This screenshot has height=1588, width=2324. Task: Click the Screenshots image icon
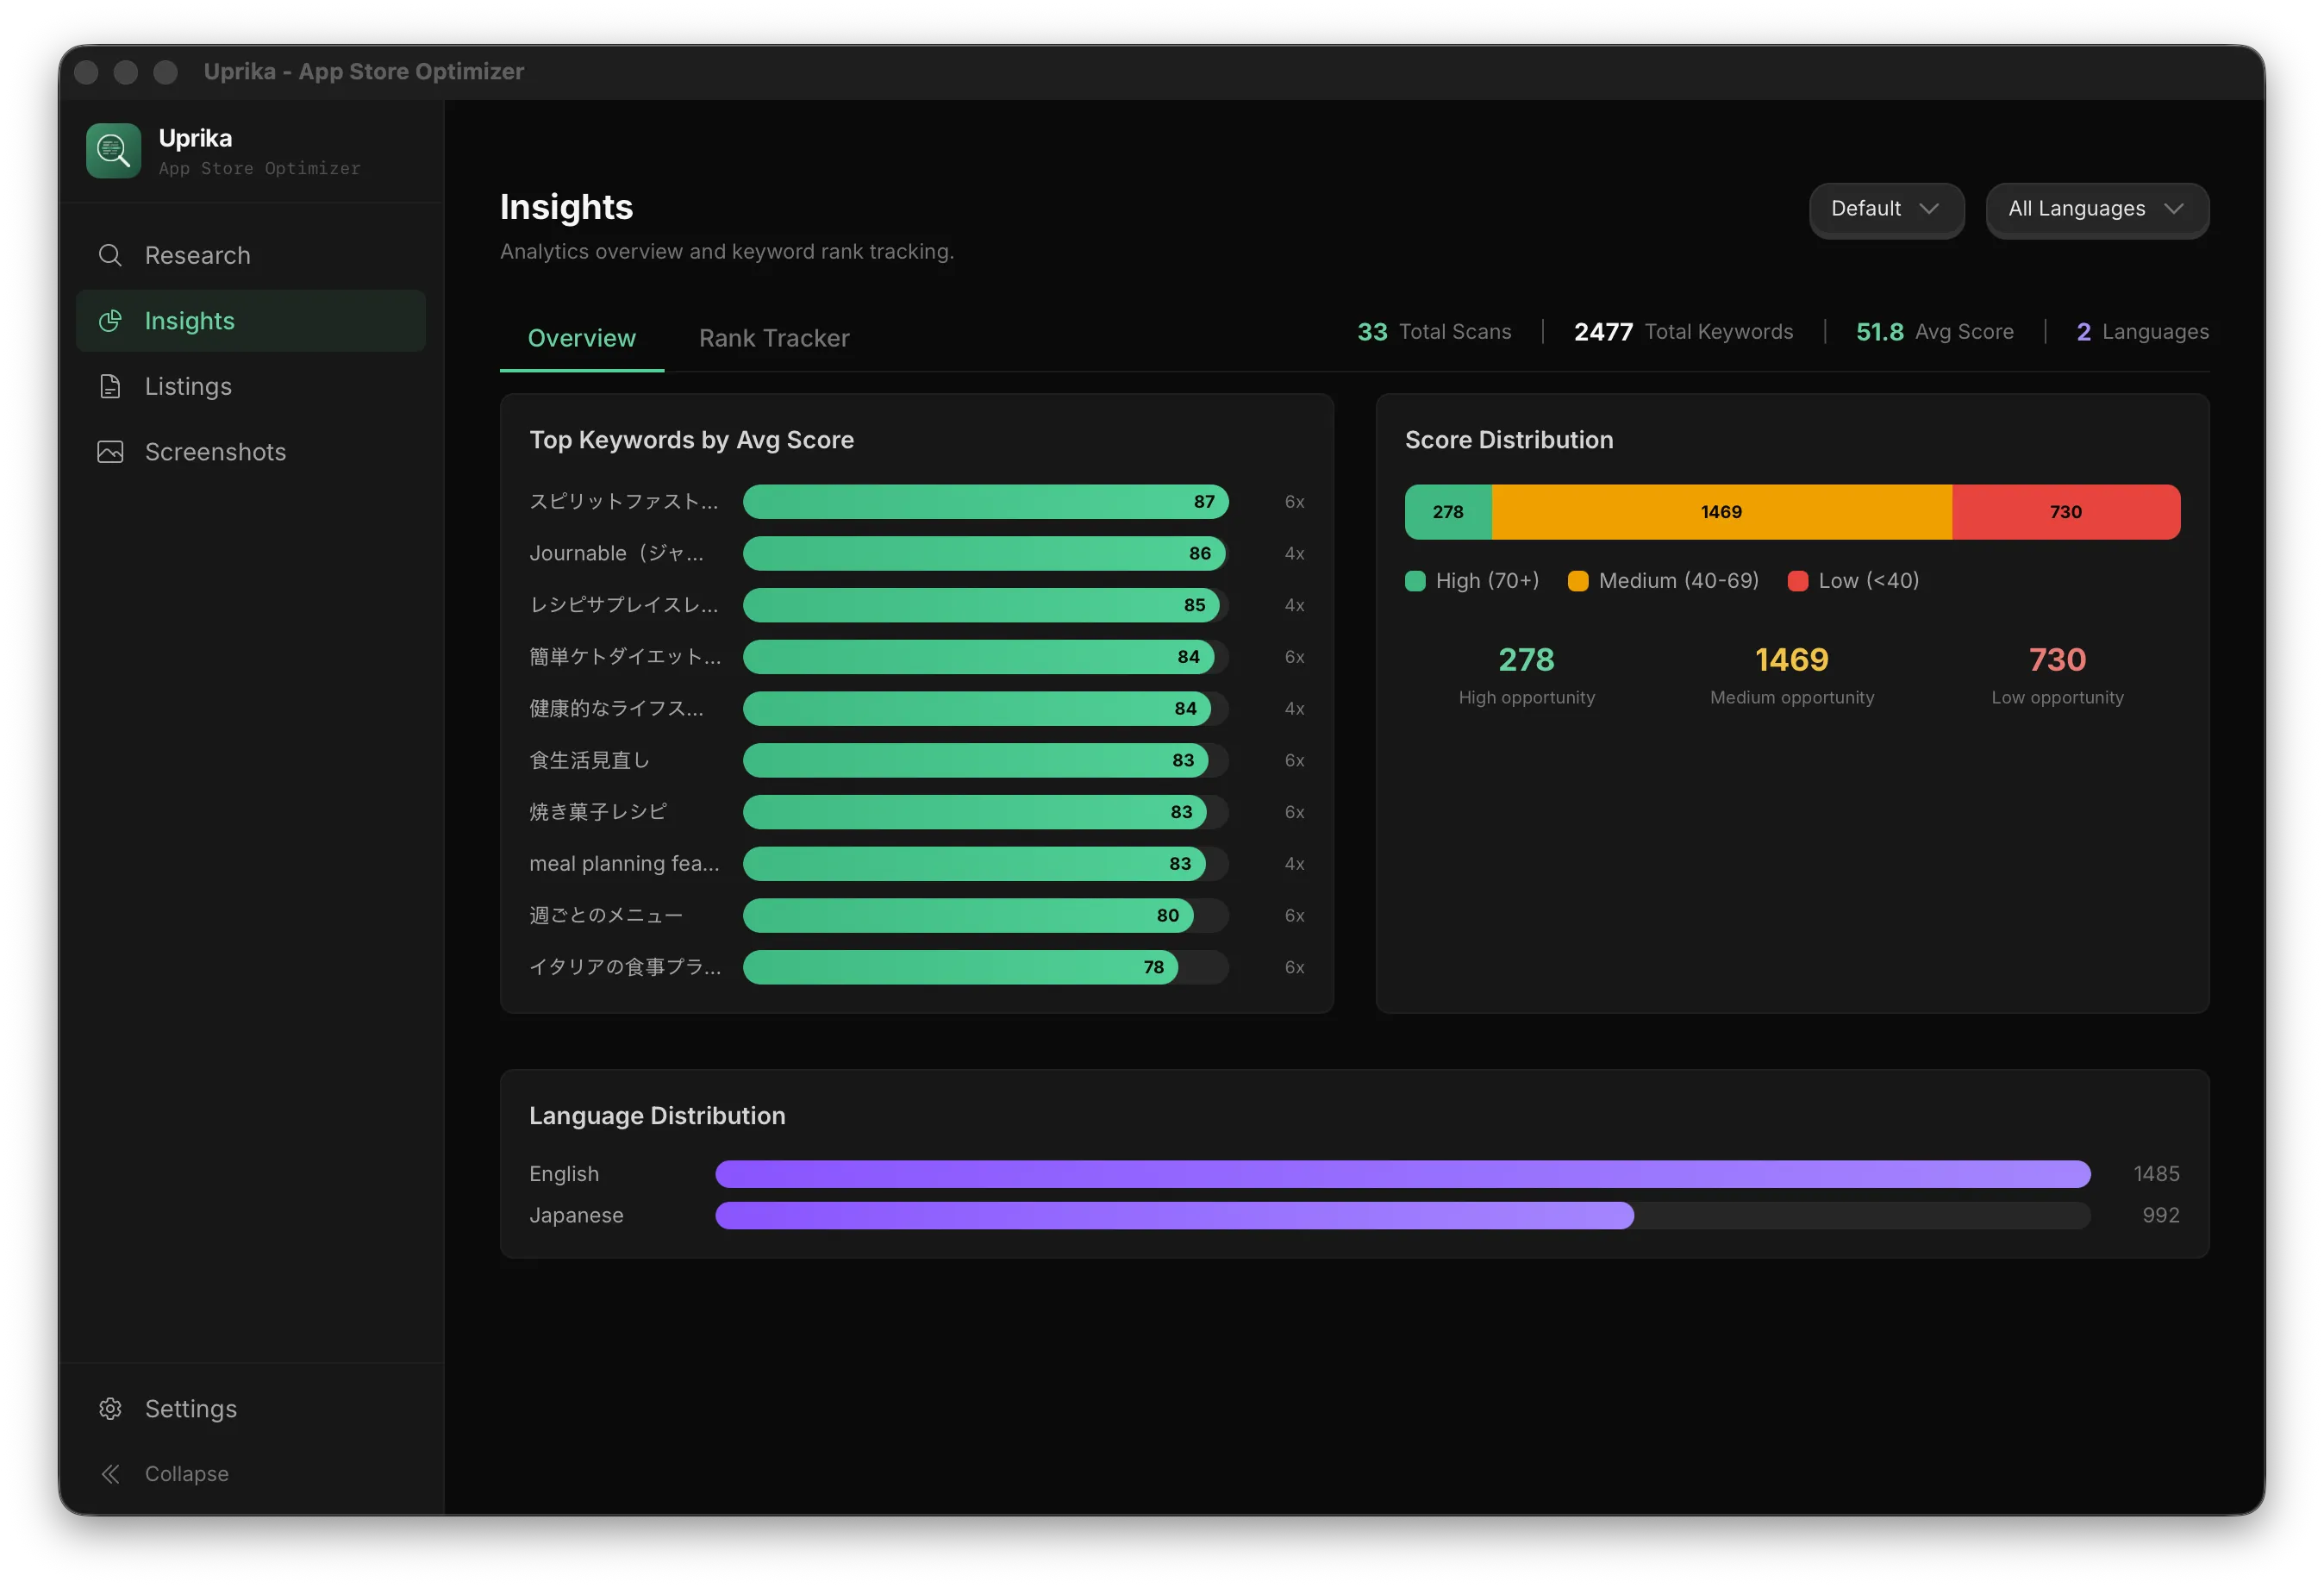click(110, 452)
